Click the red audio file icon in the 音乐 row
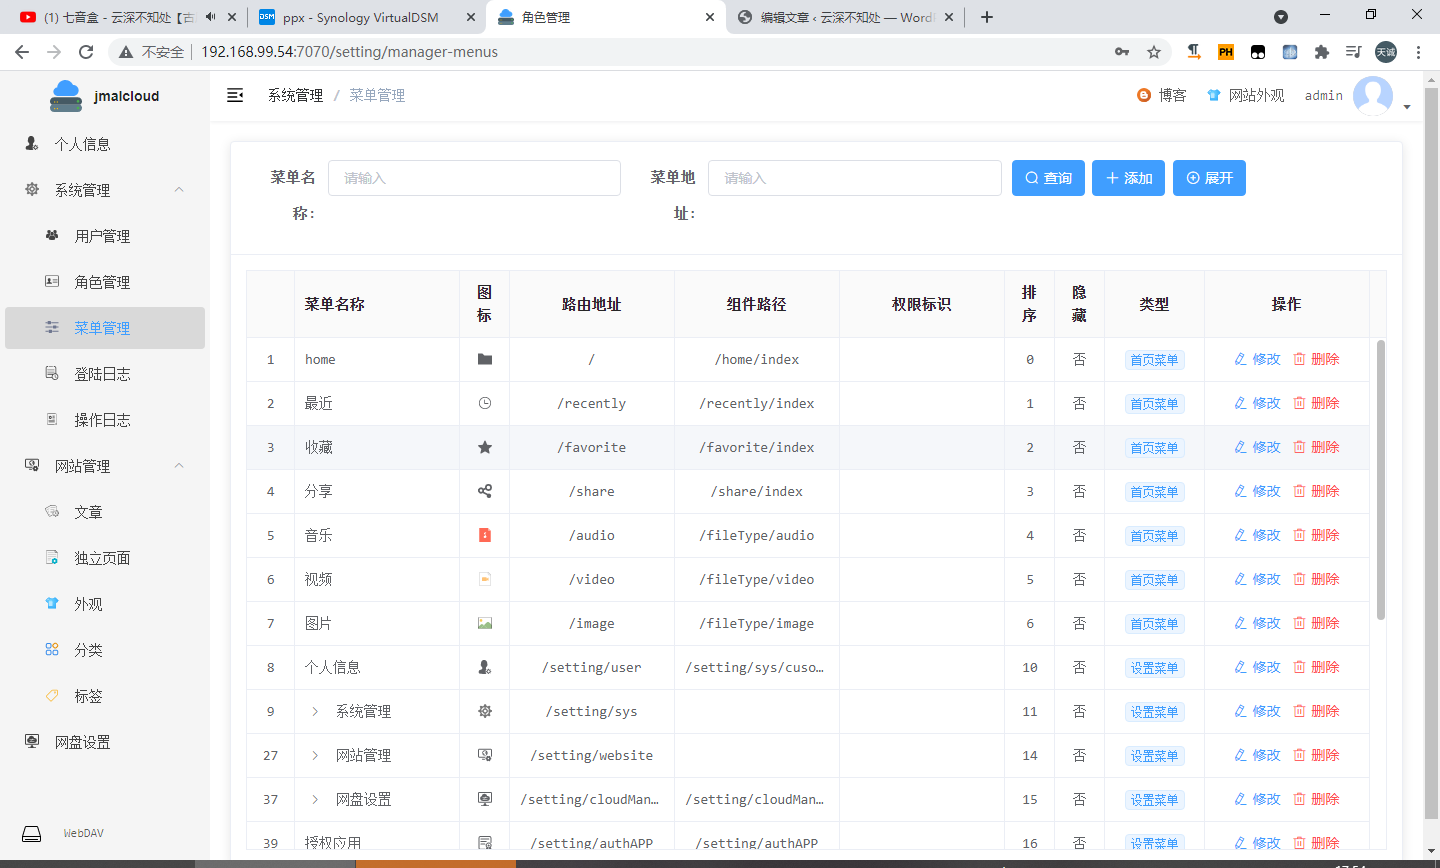This screenshot has height=868, width=1440. click(485, 535)
